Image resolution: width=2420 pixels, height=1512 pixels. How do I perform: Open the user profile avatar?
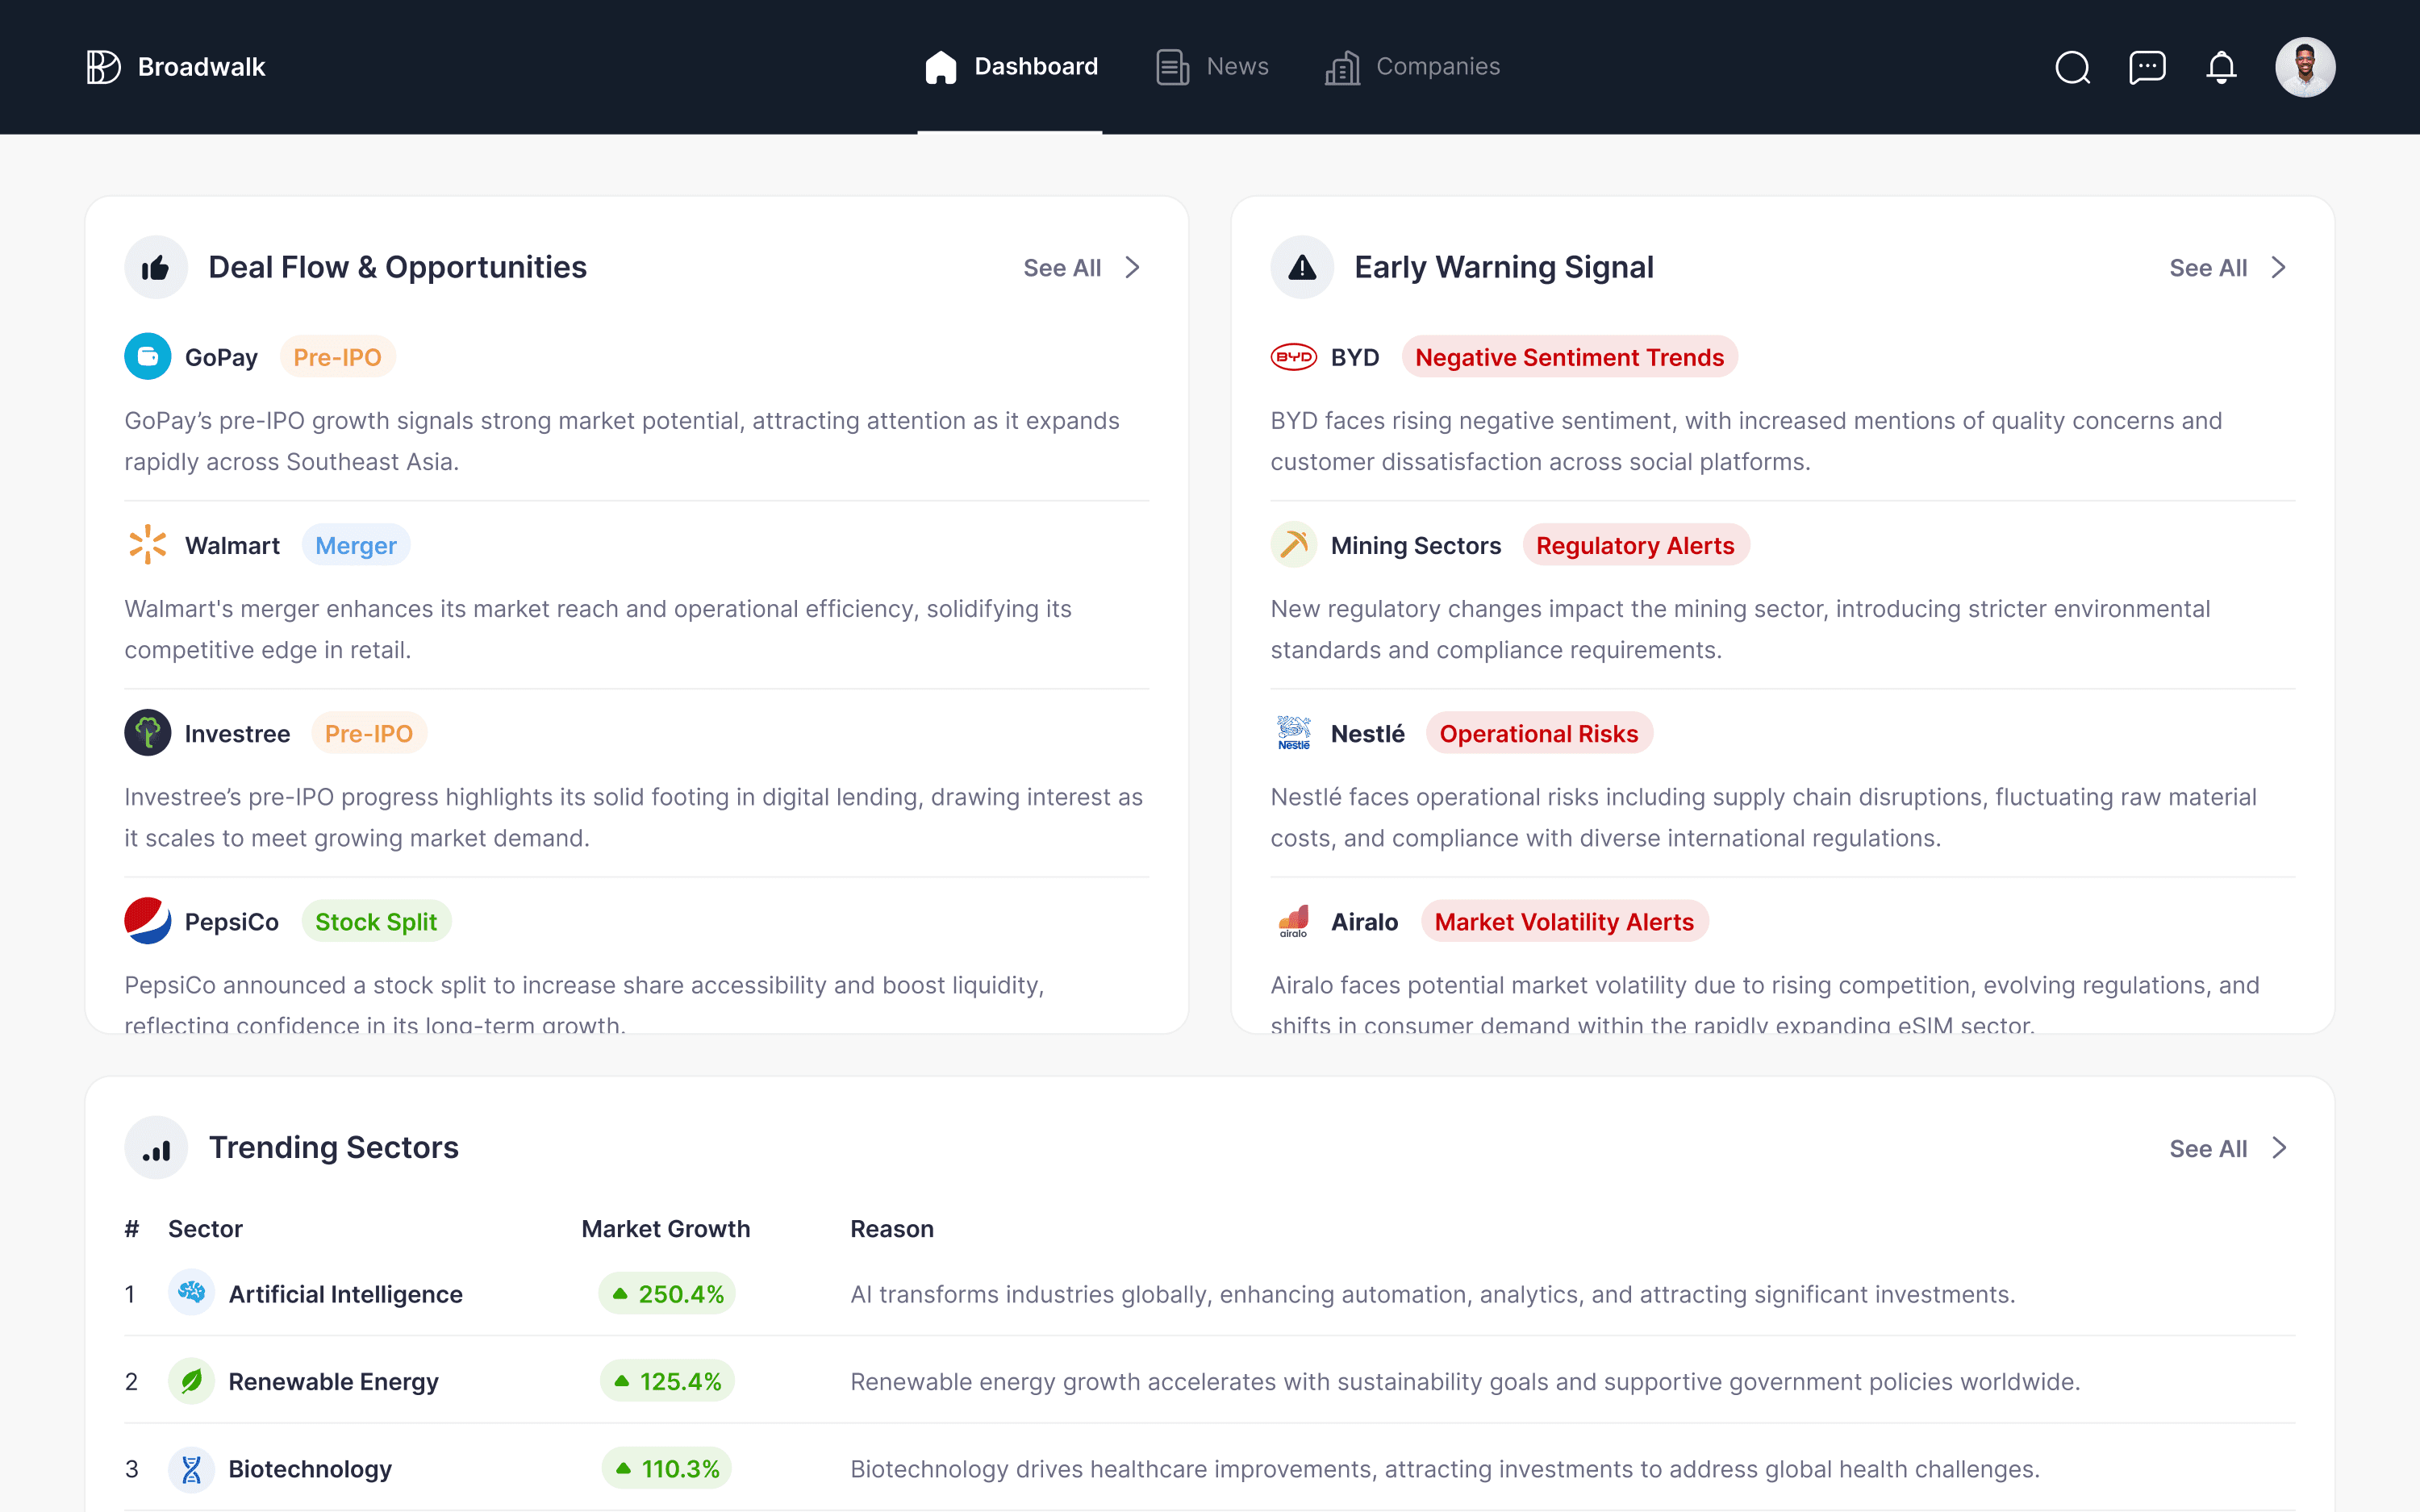tap(2305, 67)
